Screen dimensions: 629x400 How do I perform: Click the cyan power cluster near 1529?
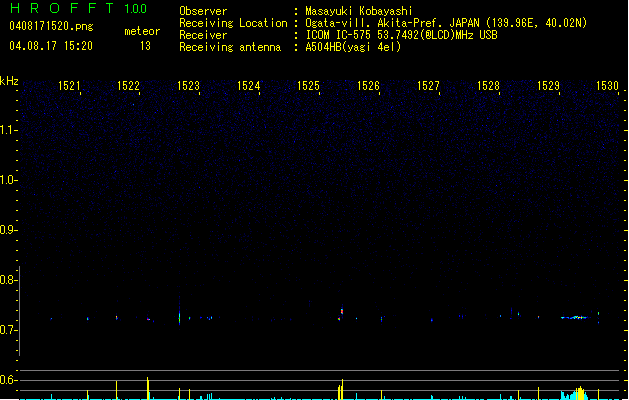click(x=575, y=393)
